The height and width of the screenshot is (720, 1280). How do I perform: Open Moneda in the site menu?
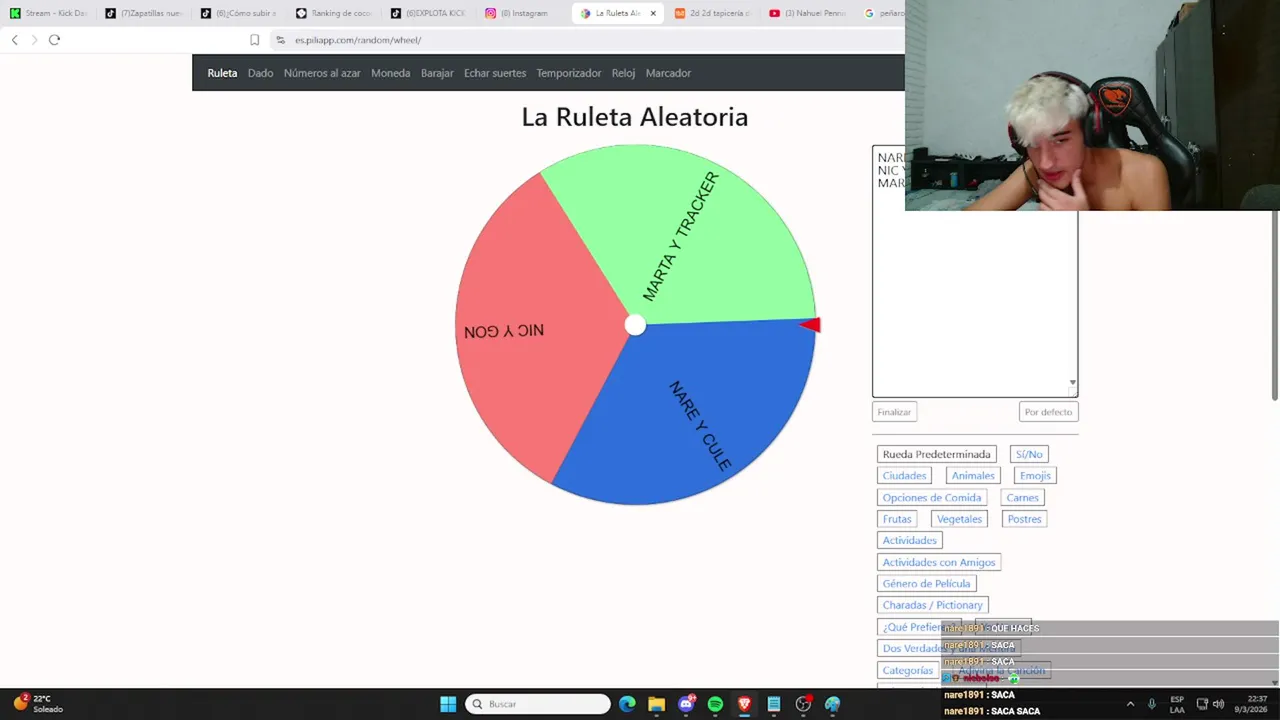pyautogui.click(x=390, y=73)
